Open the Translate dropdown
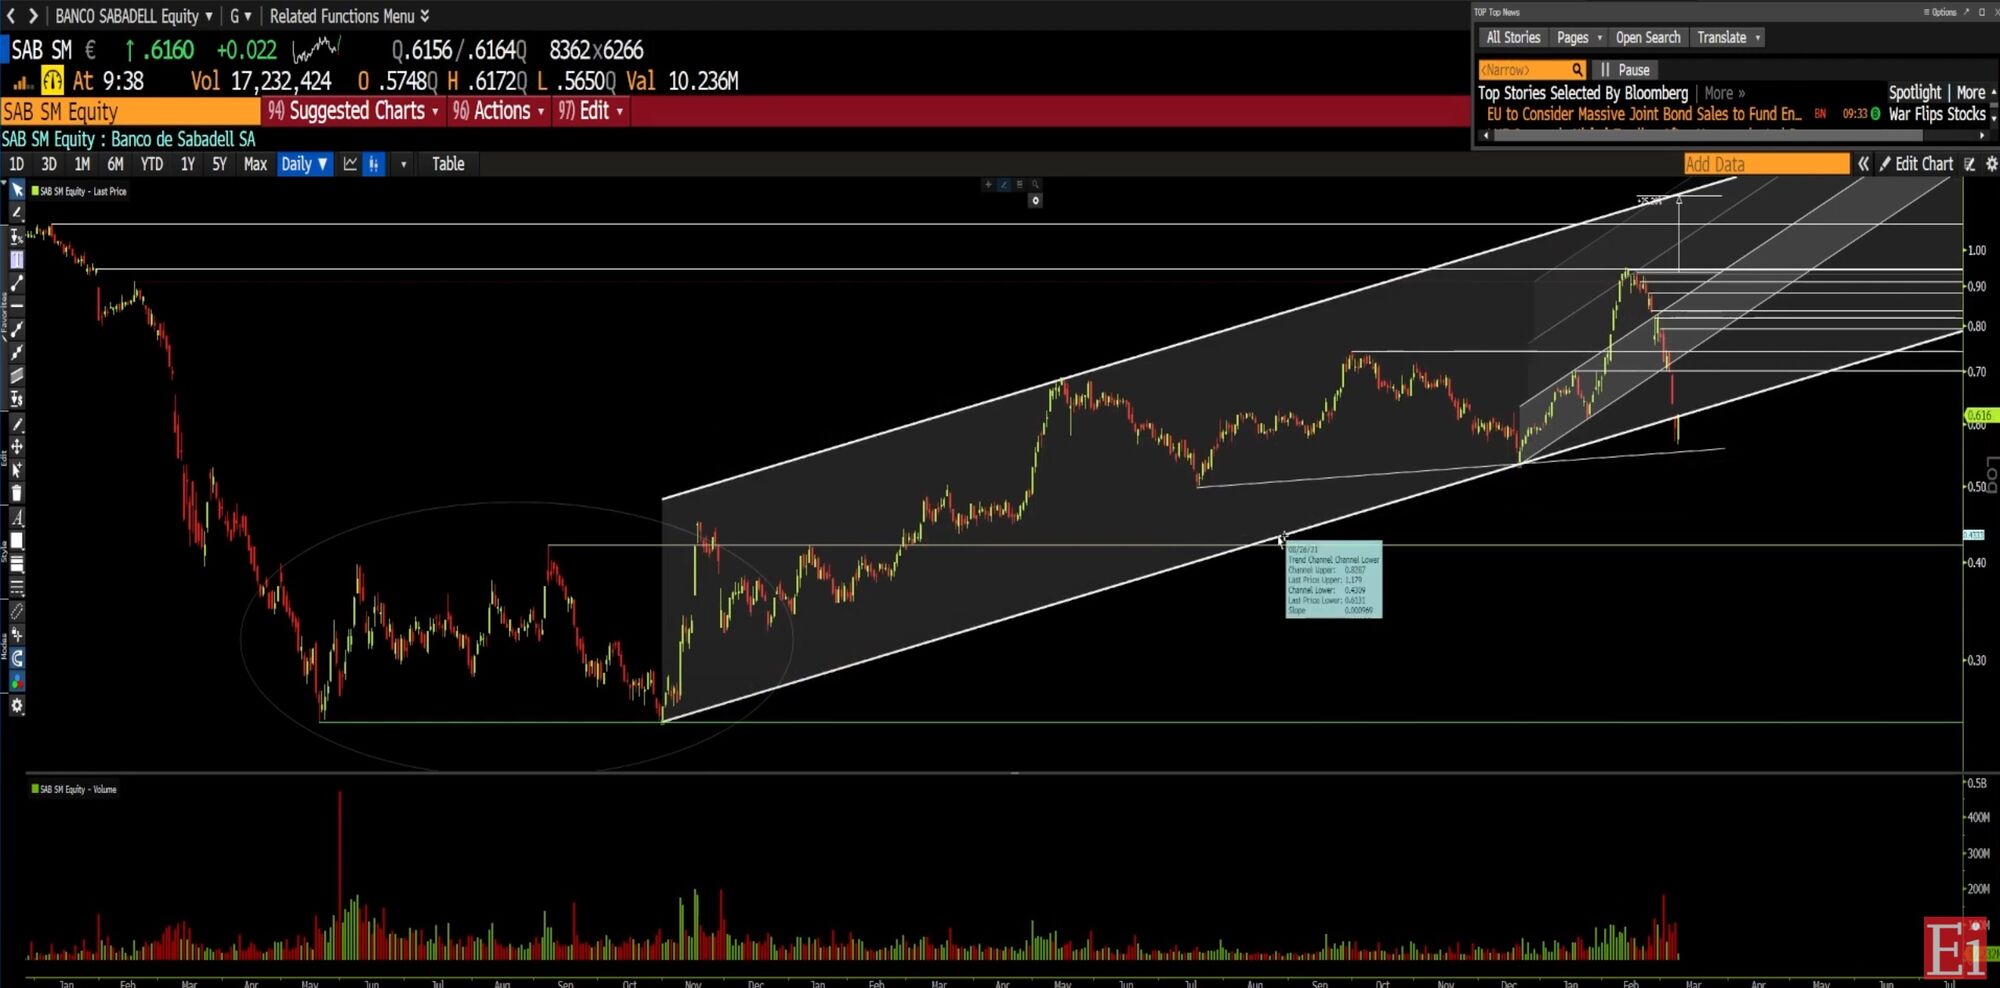This screenshot has width=2000, height=988. [x=1729, y=38]
